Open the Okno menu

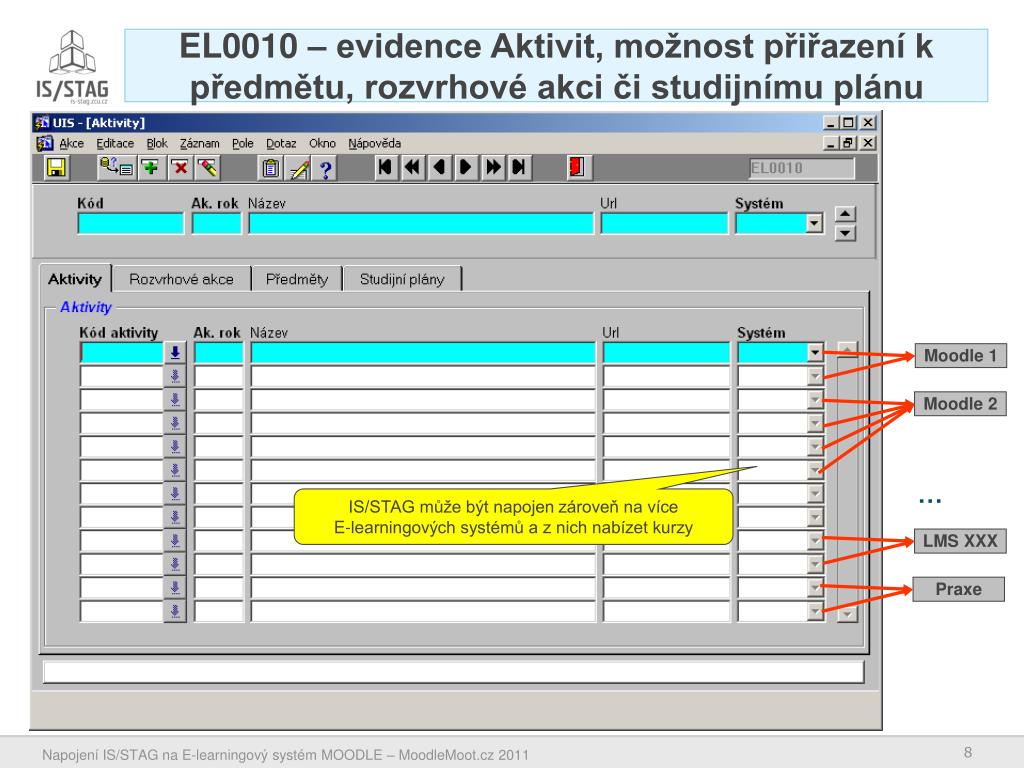coord(322,143)
